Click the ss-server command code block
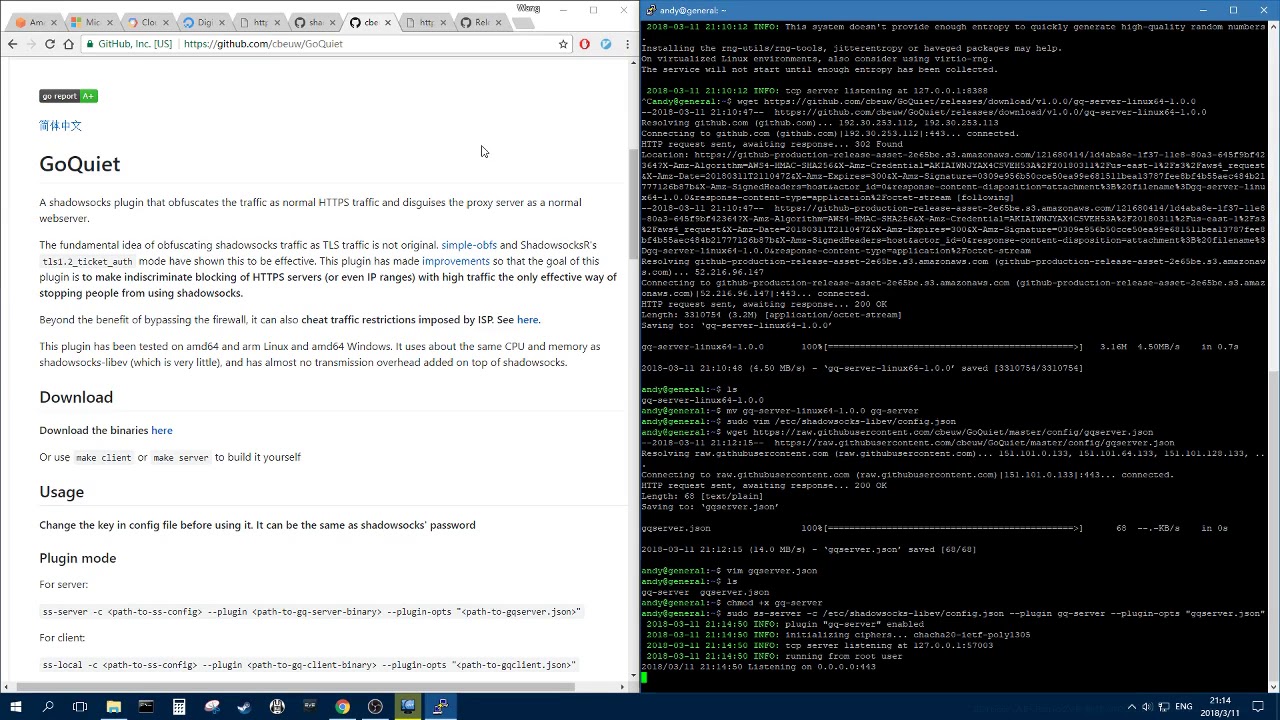 [311, 611]
